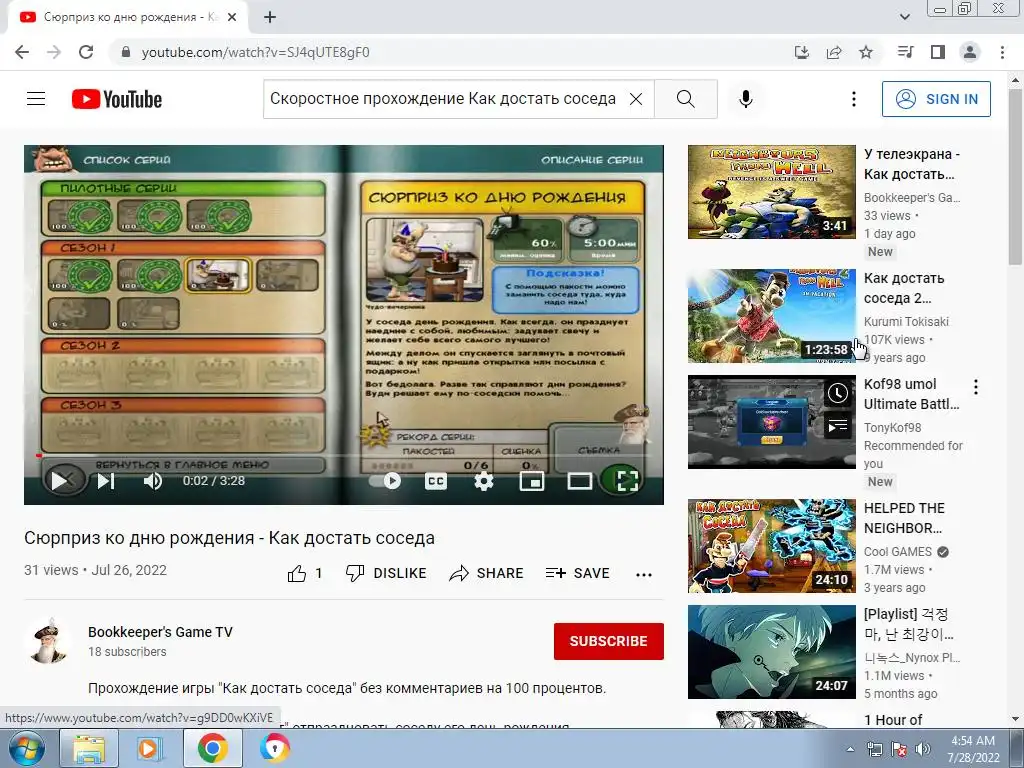
Task: Open 'Как достать соседа 2' title
Action: (904, 288)
